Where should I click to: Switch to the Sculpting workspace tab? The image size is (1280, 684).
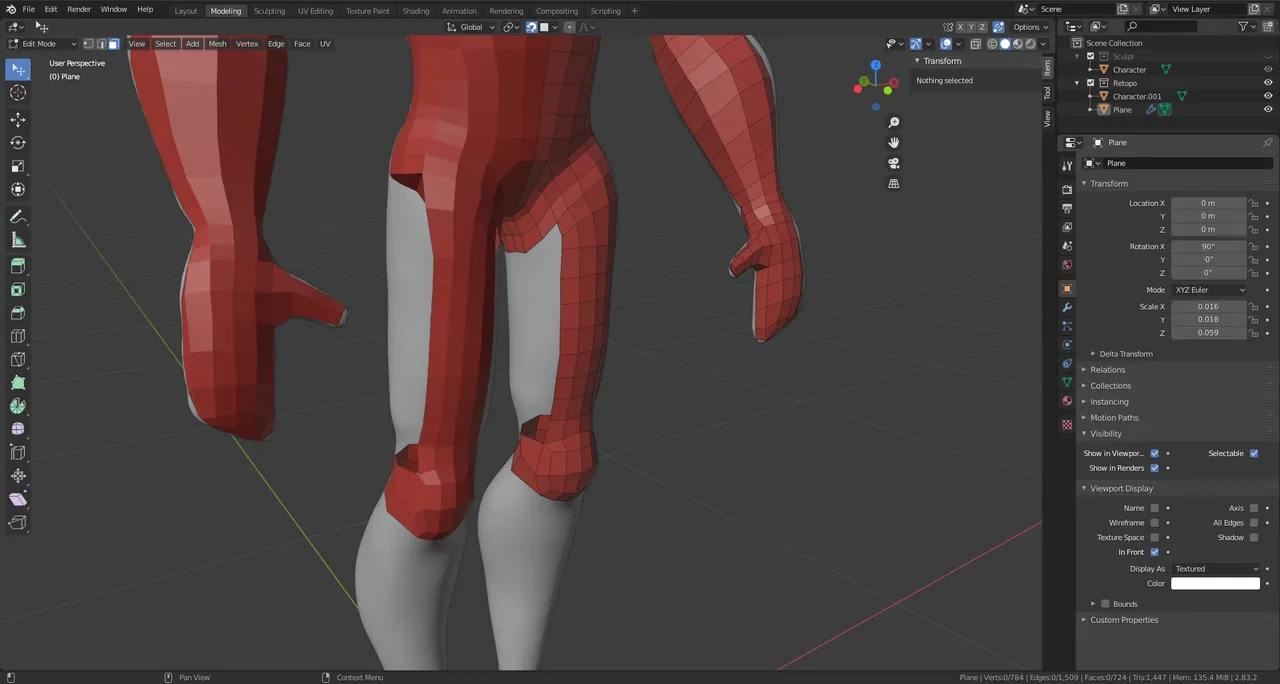coord(269,11)
